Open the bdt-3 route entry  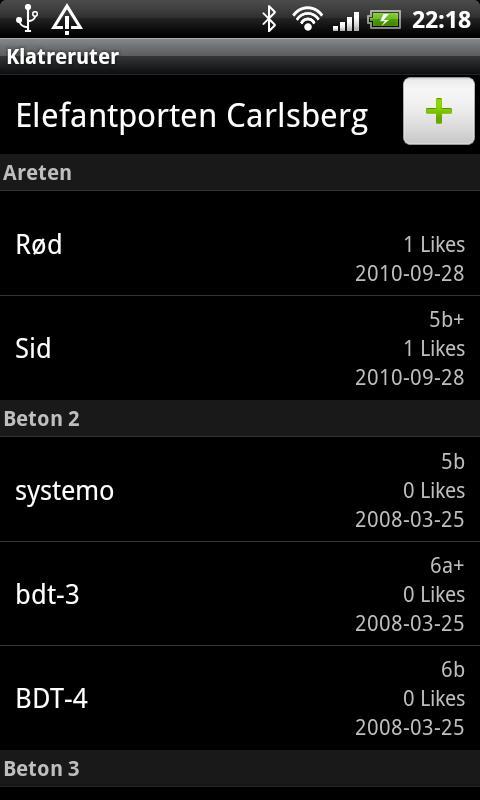pyautogui.click(x=240, y=594)
